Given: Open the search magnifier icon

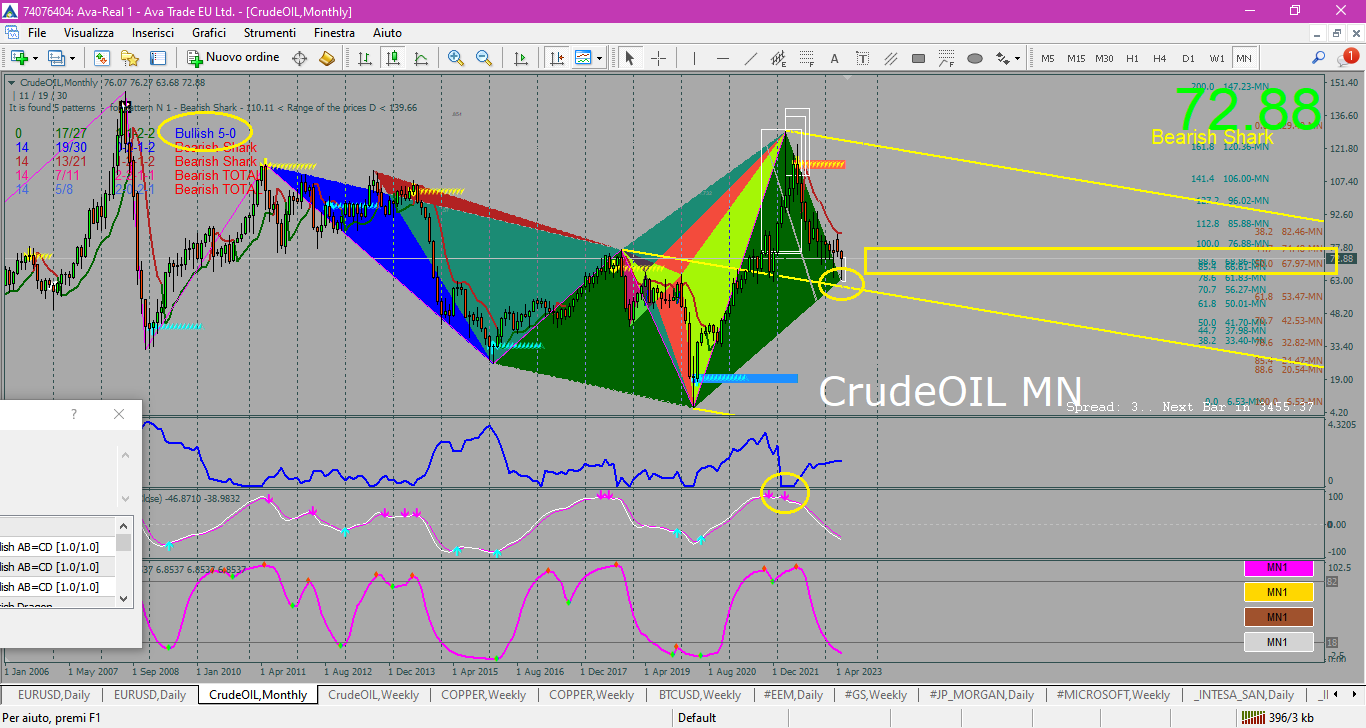Looking at the screenshot, I should click(1319, 58).
